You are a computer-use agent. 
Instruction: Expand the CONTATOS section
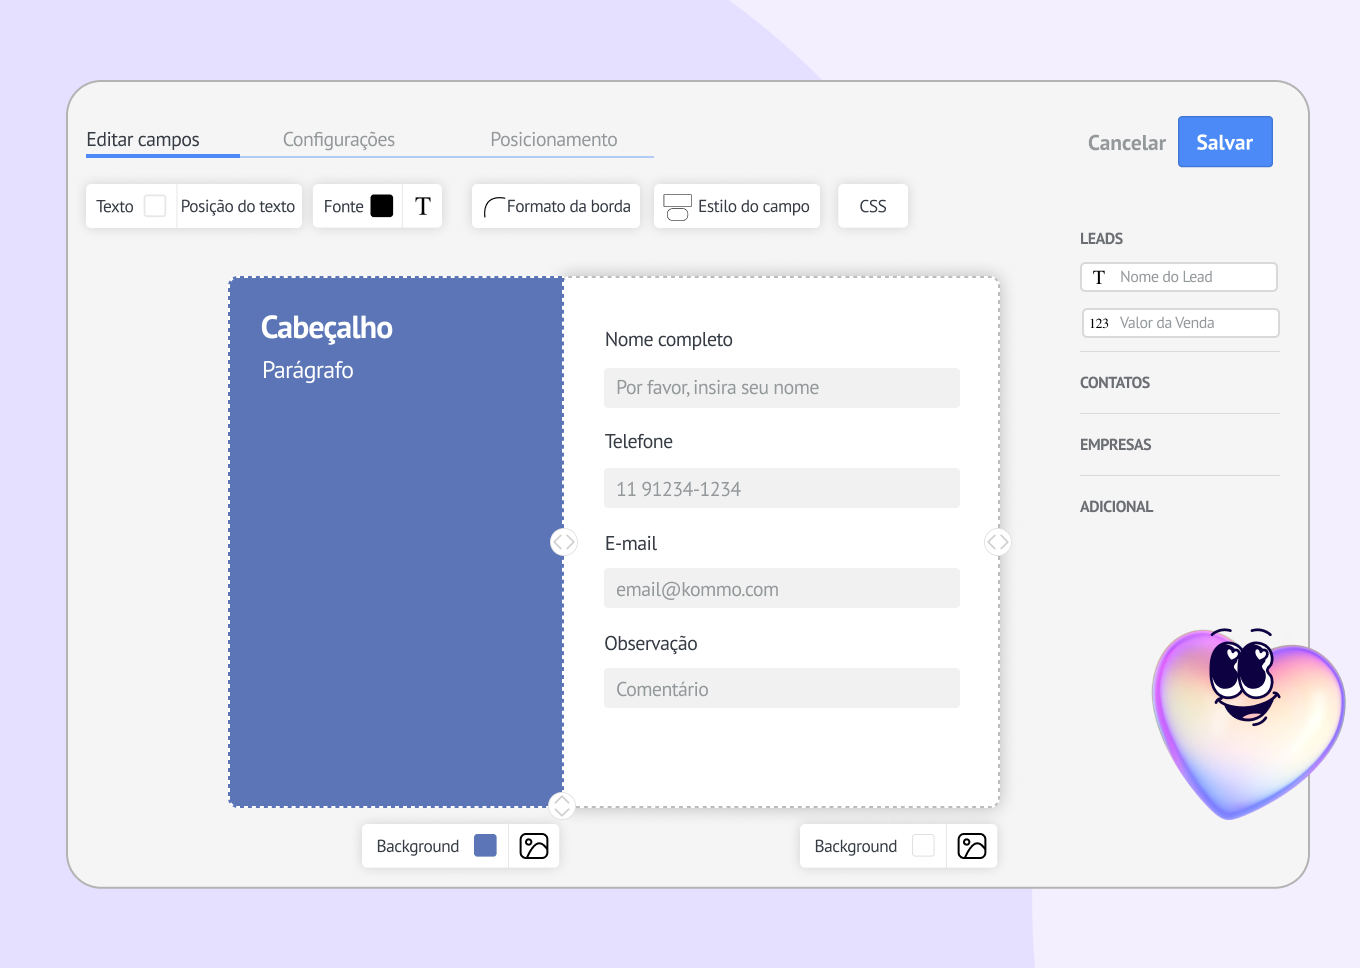click(x=1115, y=383)
